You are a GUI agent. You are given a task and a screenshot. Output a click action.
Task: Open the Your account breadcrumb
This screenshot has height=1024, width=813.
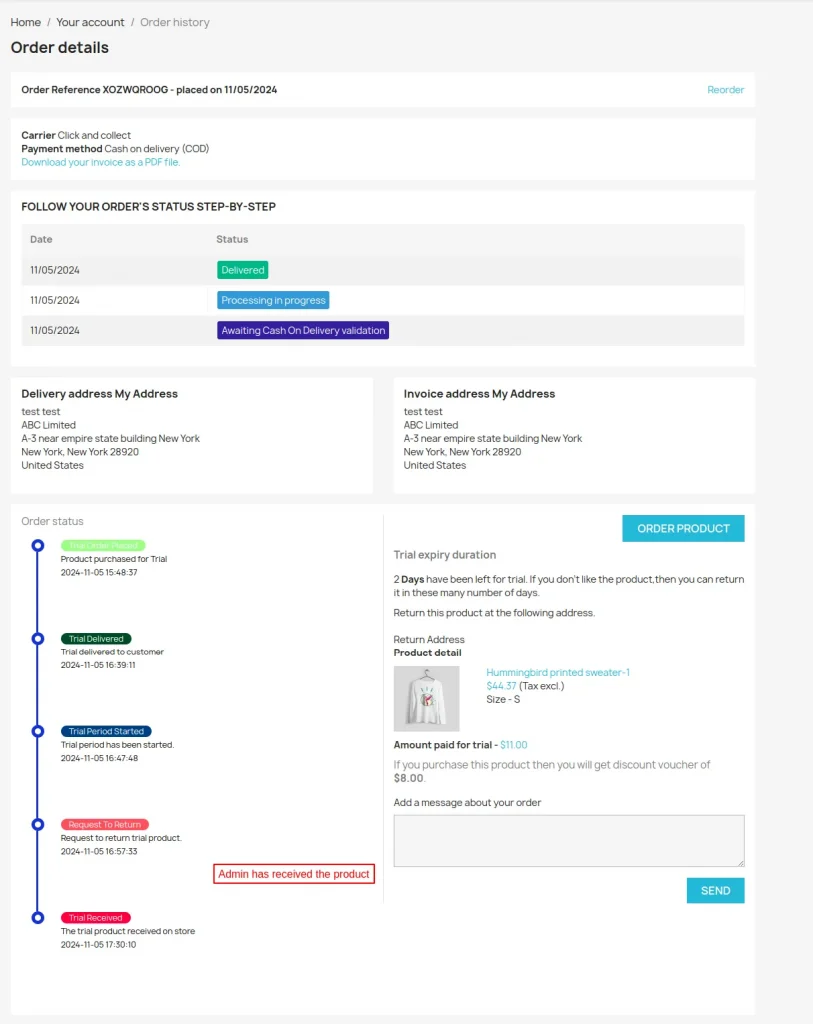(90, 22)
